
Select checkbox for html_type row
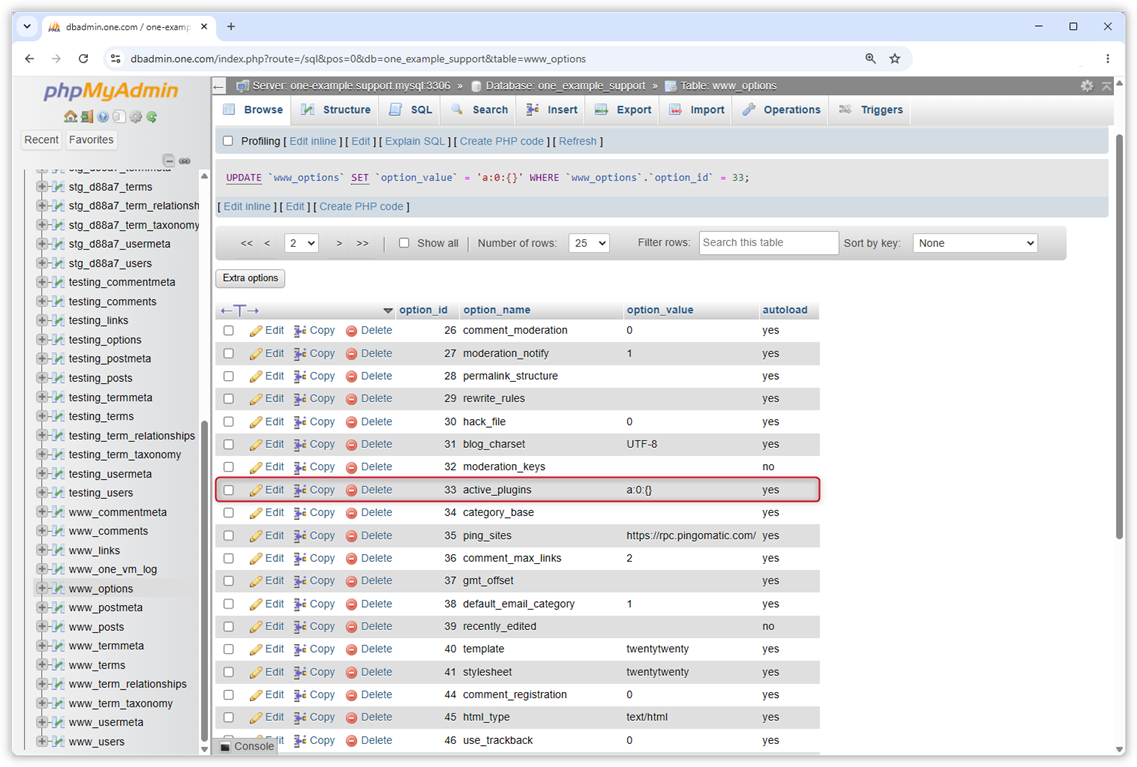[228, 717]
